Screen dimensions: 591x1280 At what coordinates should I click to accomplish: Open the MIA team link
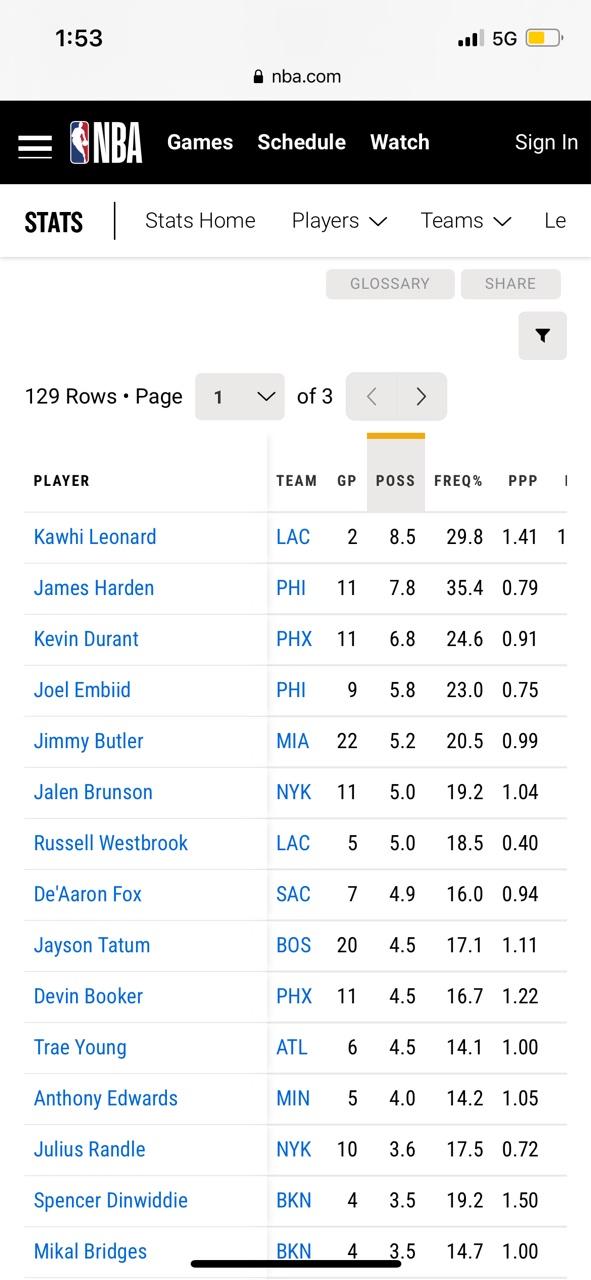[x=292, y=741]
